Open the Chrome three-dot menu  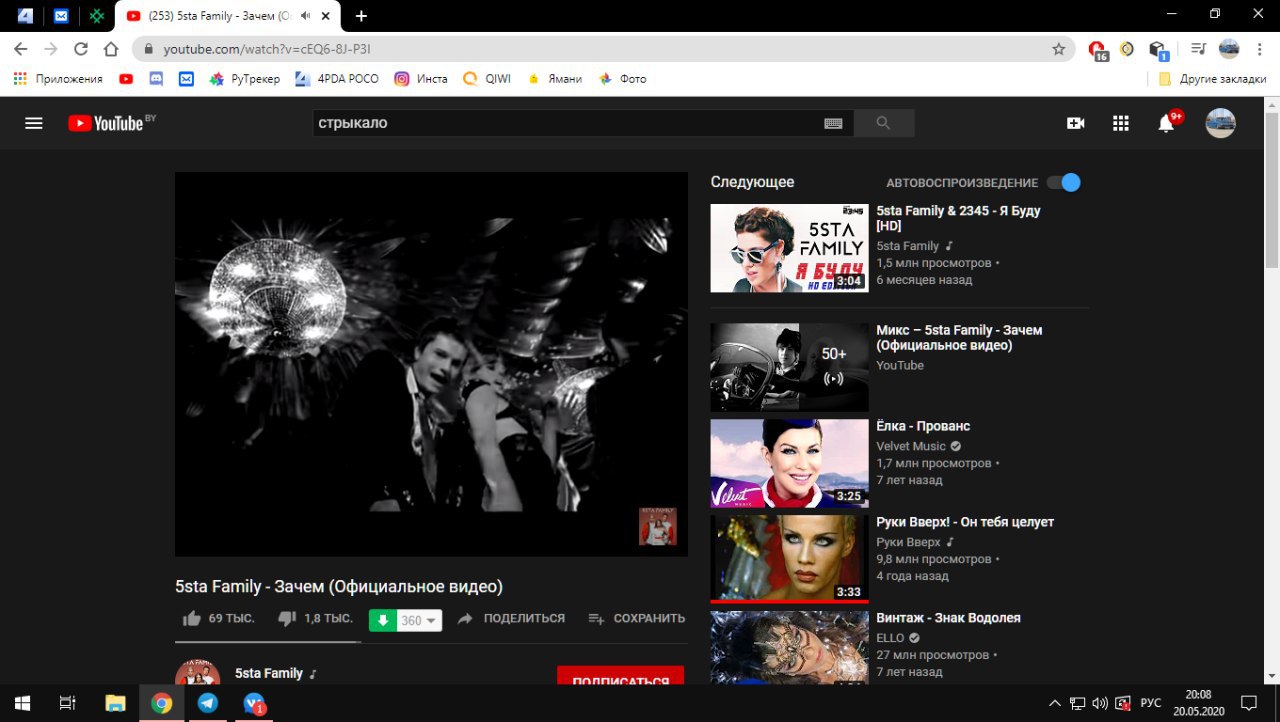[x=1260, y=49]
